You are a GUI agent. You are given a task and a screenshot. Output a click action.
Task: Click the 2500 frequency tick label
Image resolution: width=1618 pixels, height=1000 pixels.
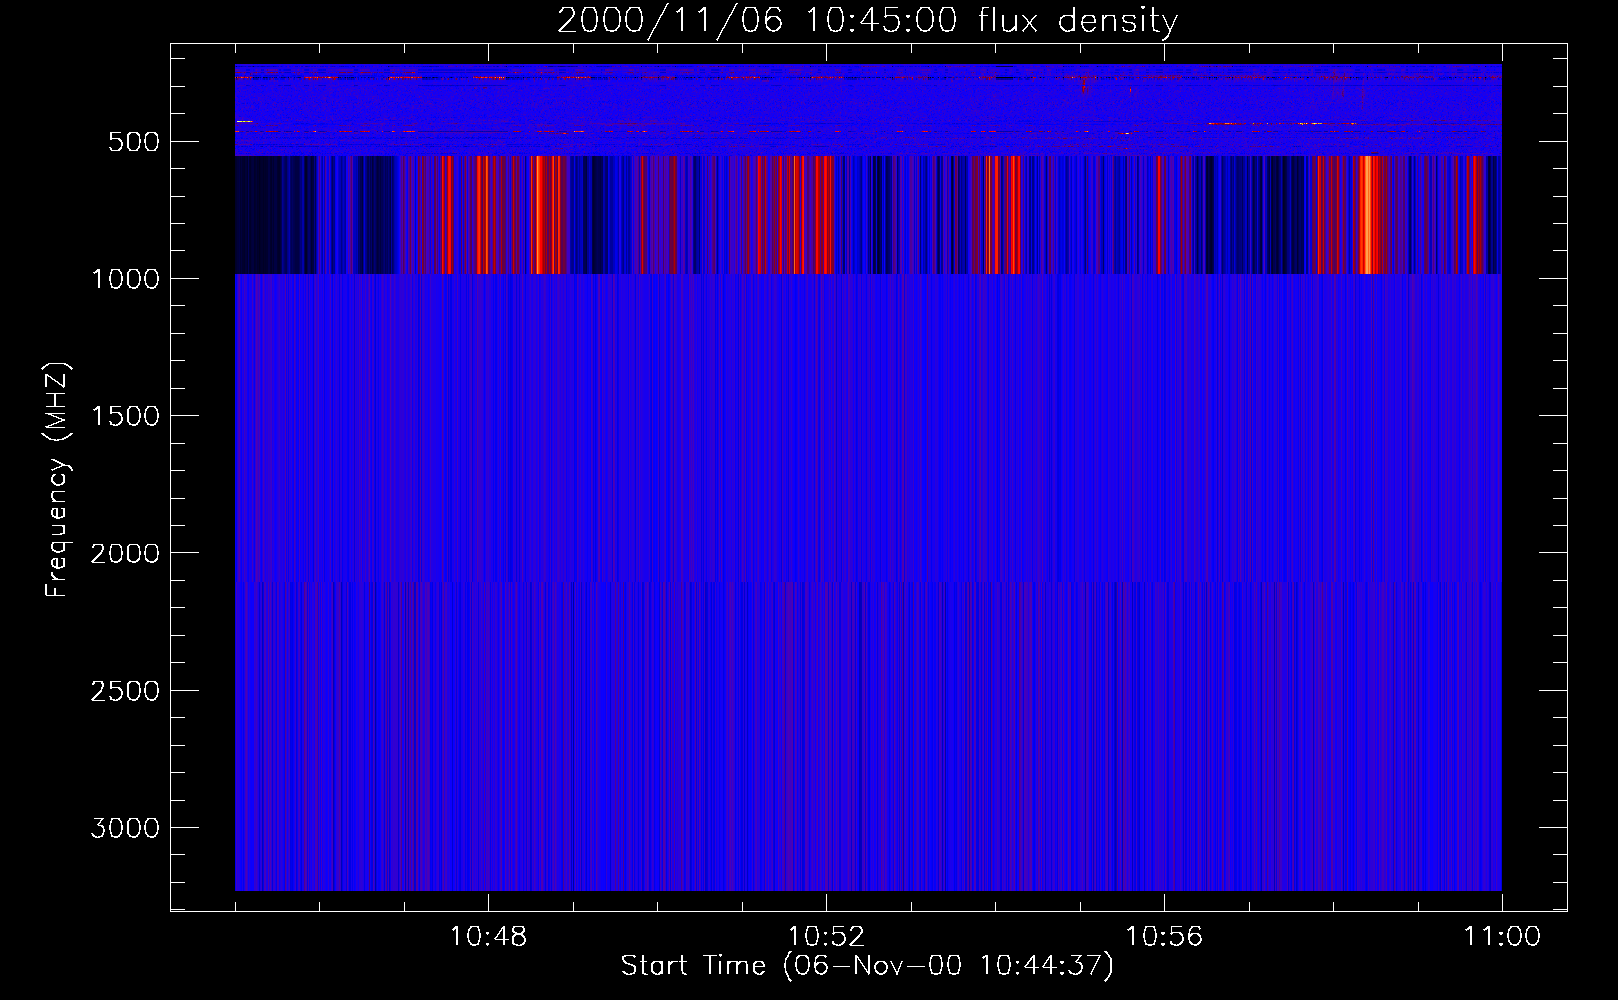click(125, 691)
